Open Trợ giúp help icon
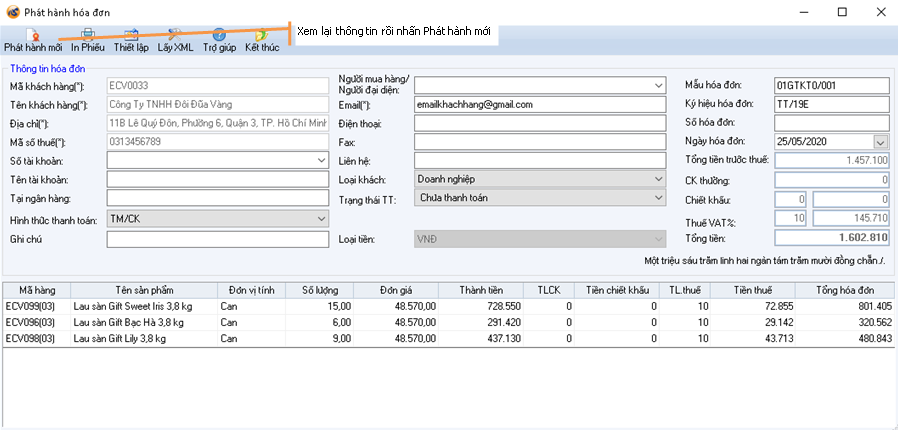Image resolution: width=898 pixels, height=430 pixels. point(219,35)
